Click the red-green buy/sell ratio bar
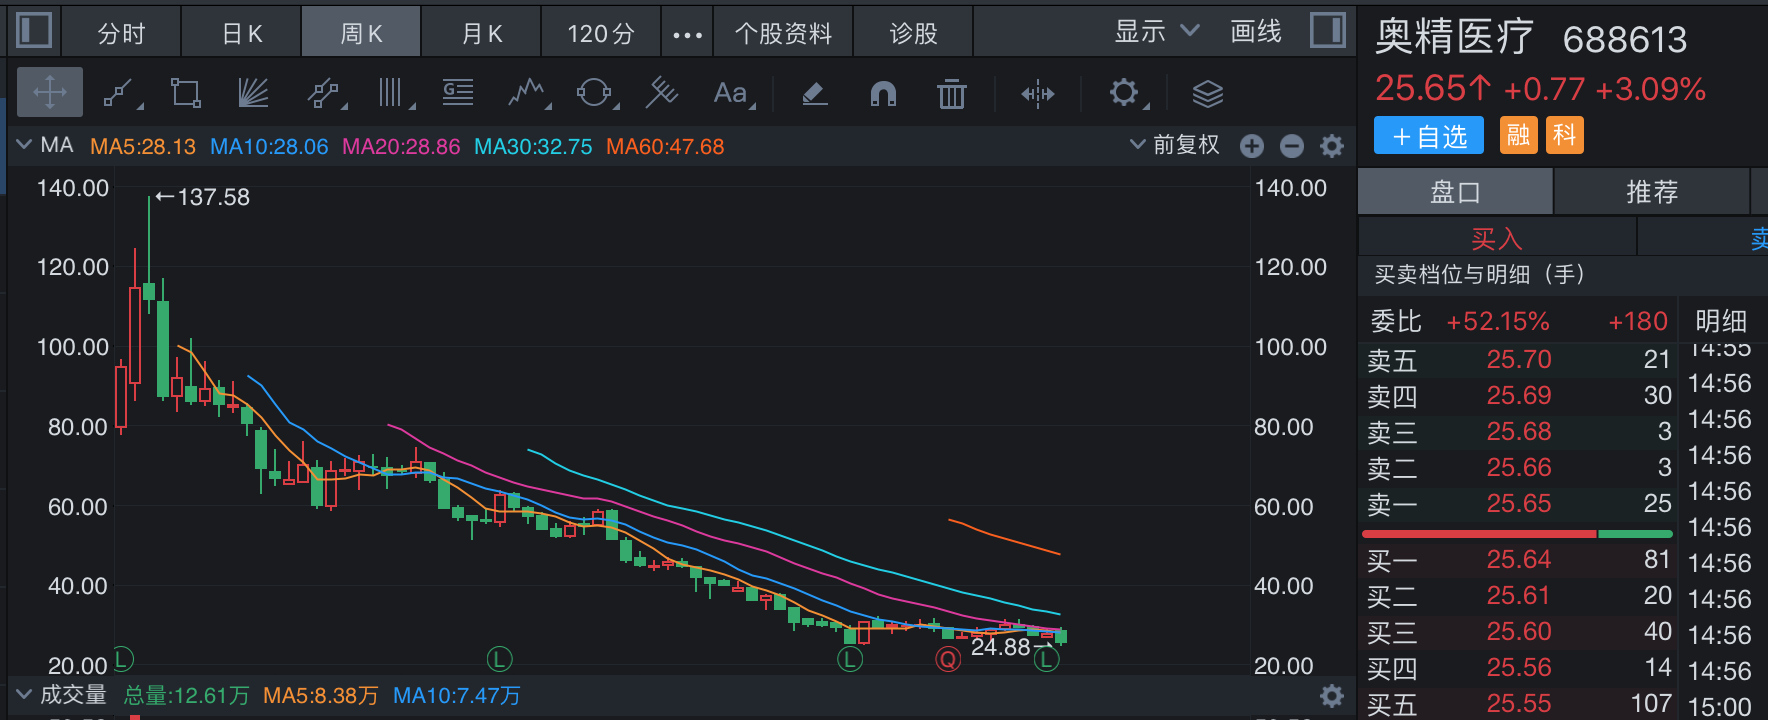Viewport: 1768px width, 720px height. pyautogui.click(x=1517, y=534)
